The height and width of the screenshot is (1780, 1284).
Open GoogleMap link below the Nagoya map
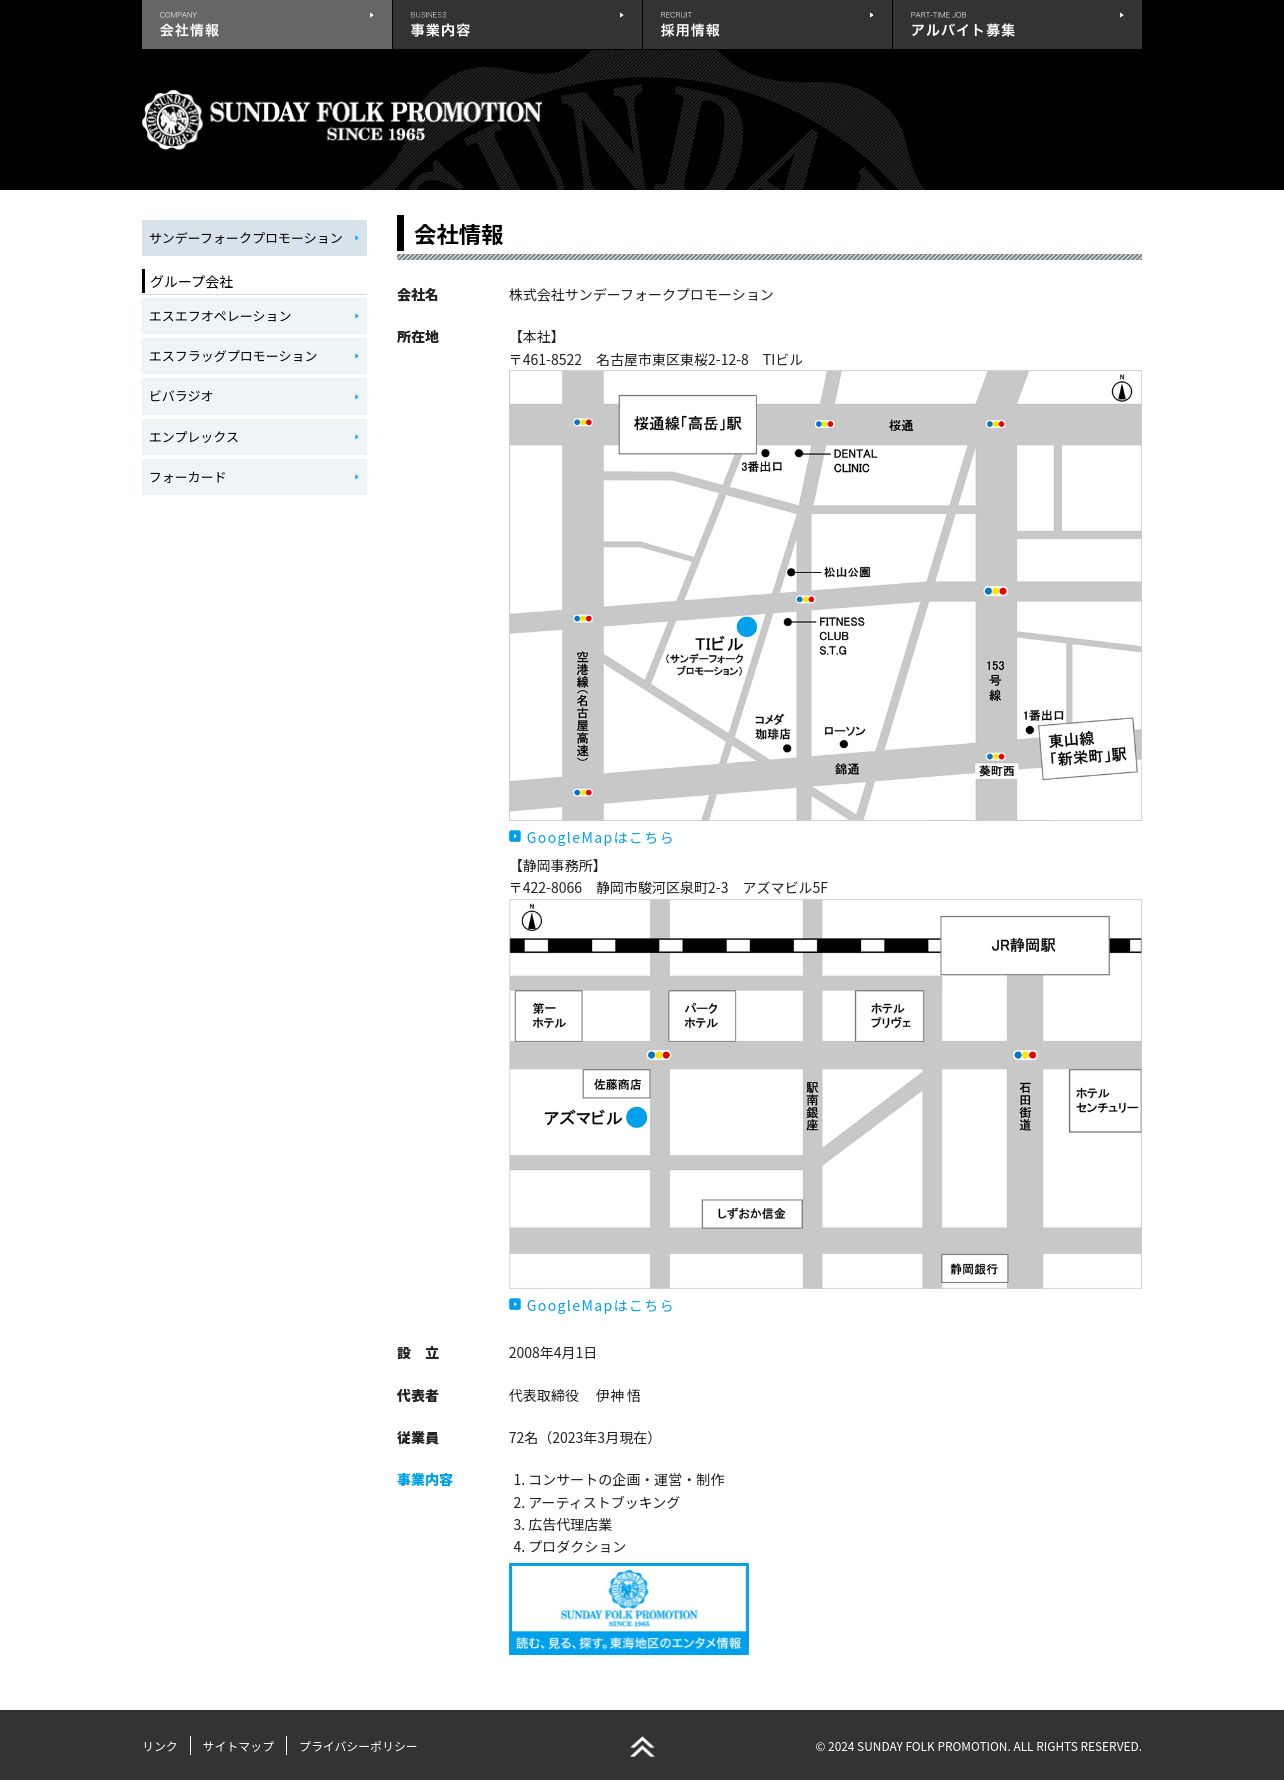click(x=600, y=838)
